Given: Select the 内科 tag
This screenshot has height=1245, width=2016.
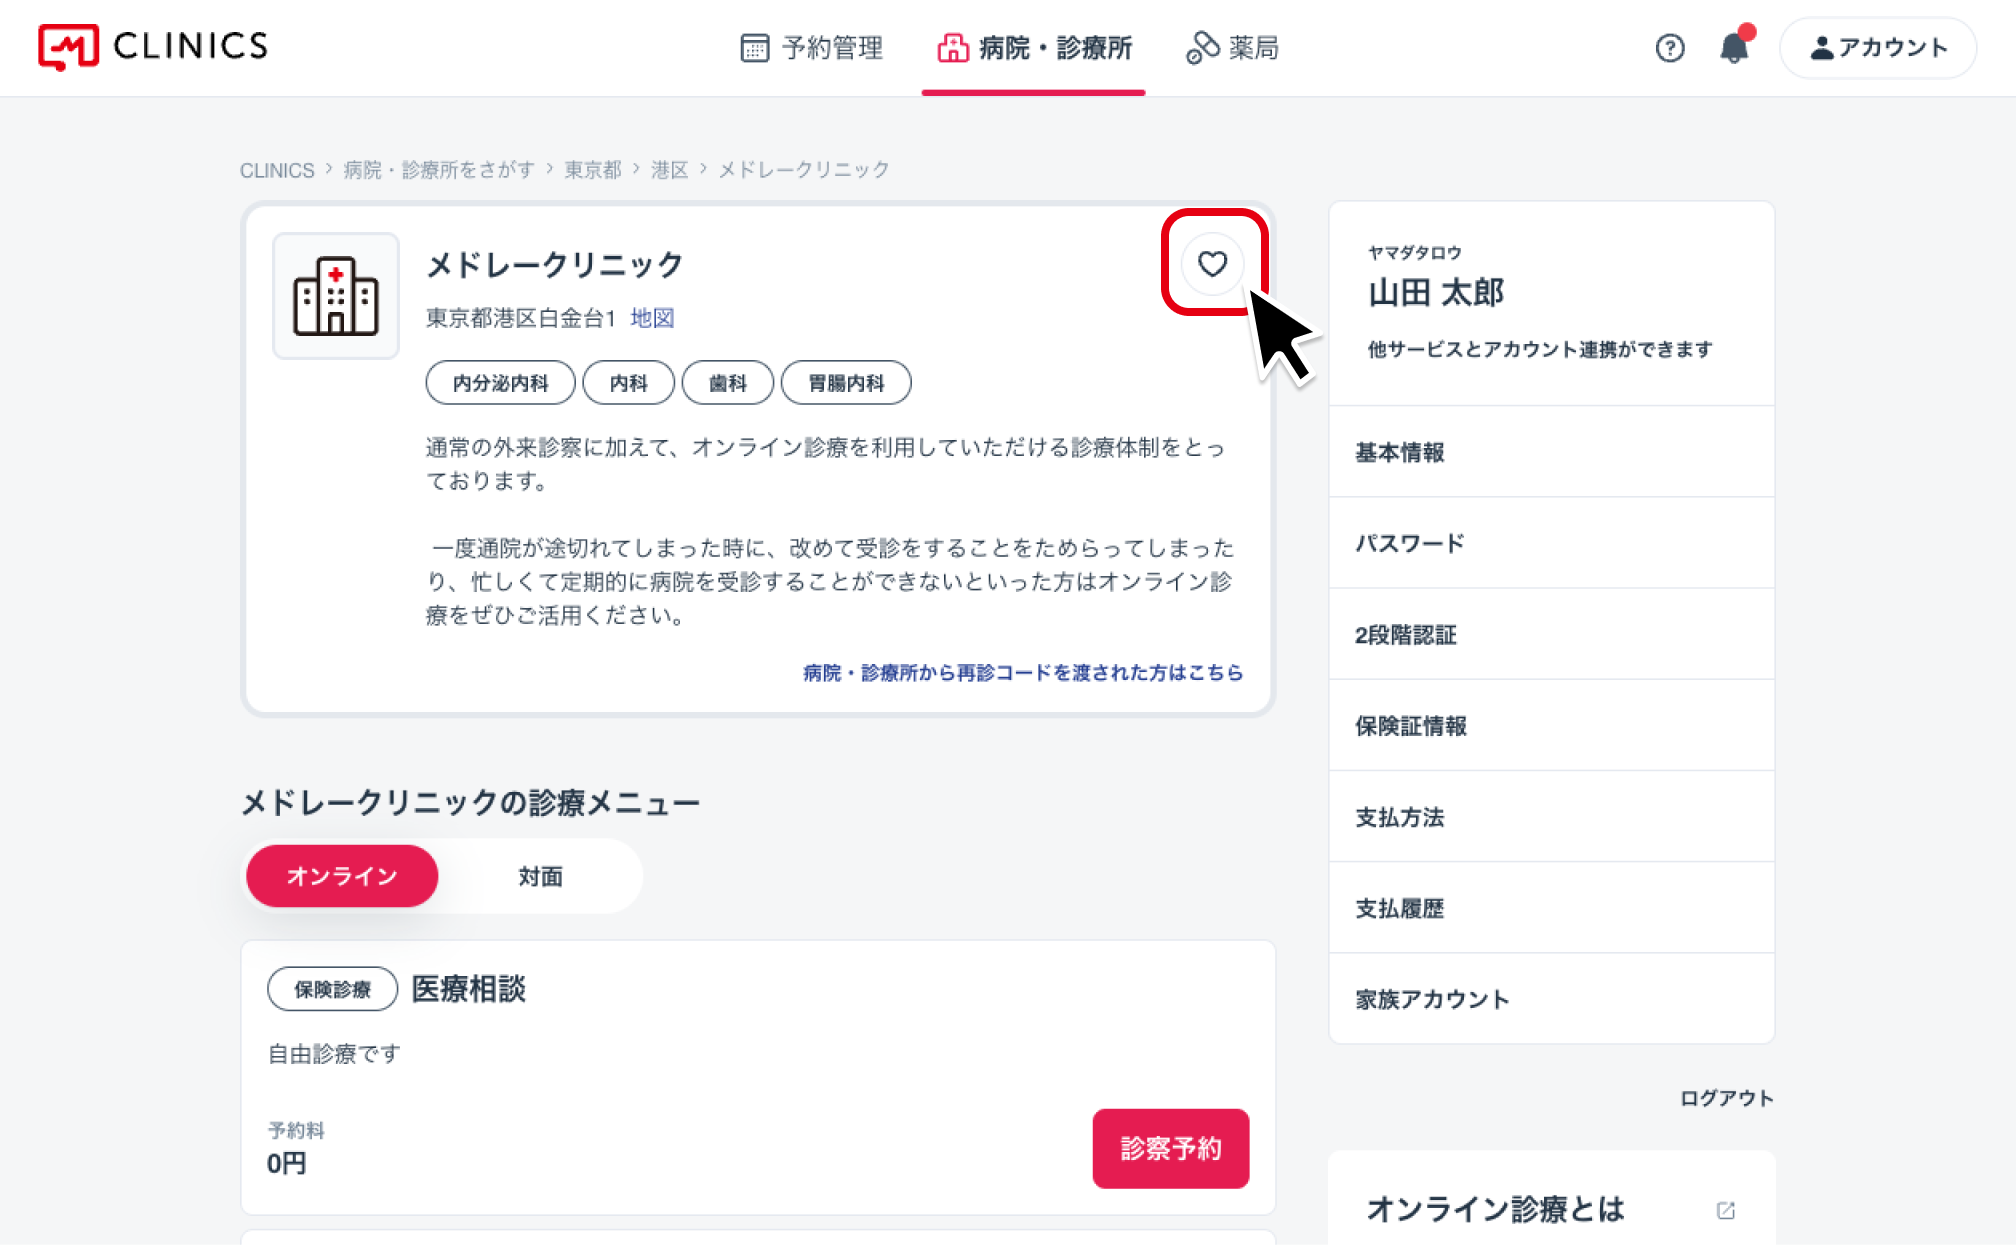Looking at the screenshot, I should pos(629,383).
